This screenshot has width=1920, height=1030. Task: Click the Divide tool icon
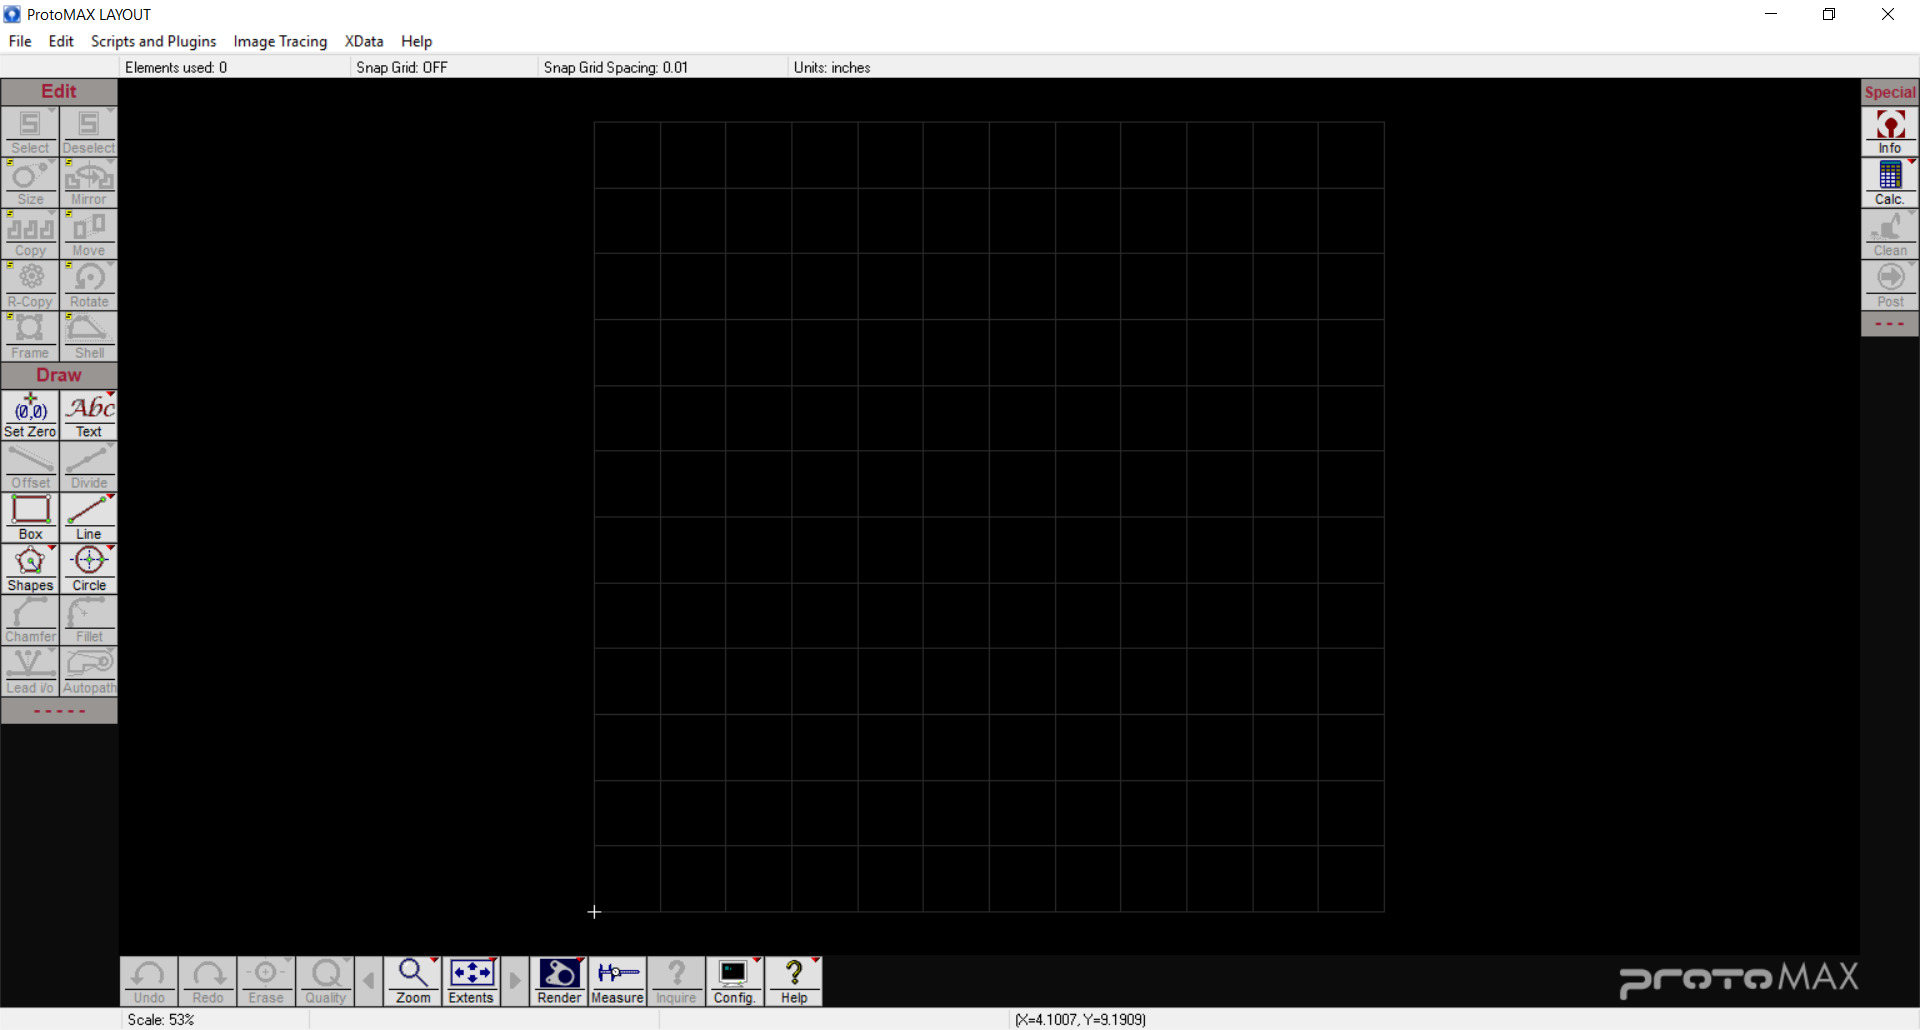(x=89, y=466)
